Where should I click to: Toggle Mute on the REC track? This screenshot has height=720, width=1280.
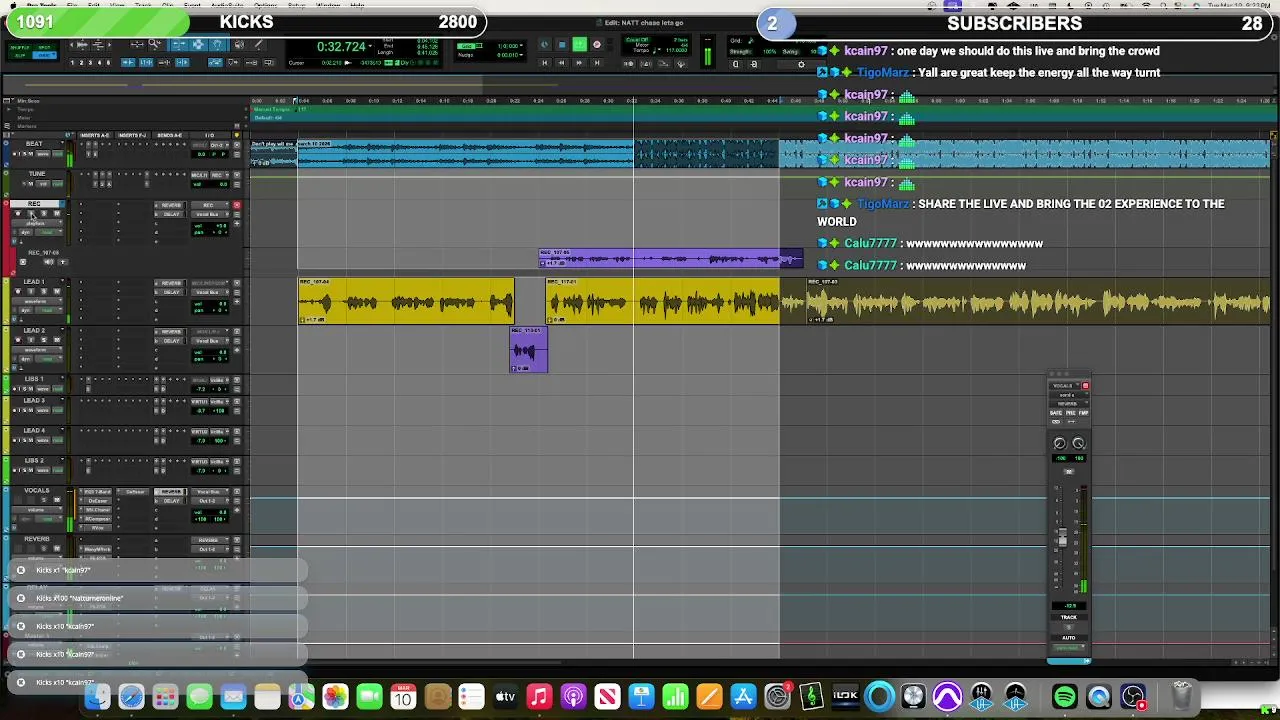[x=57, y=214]
